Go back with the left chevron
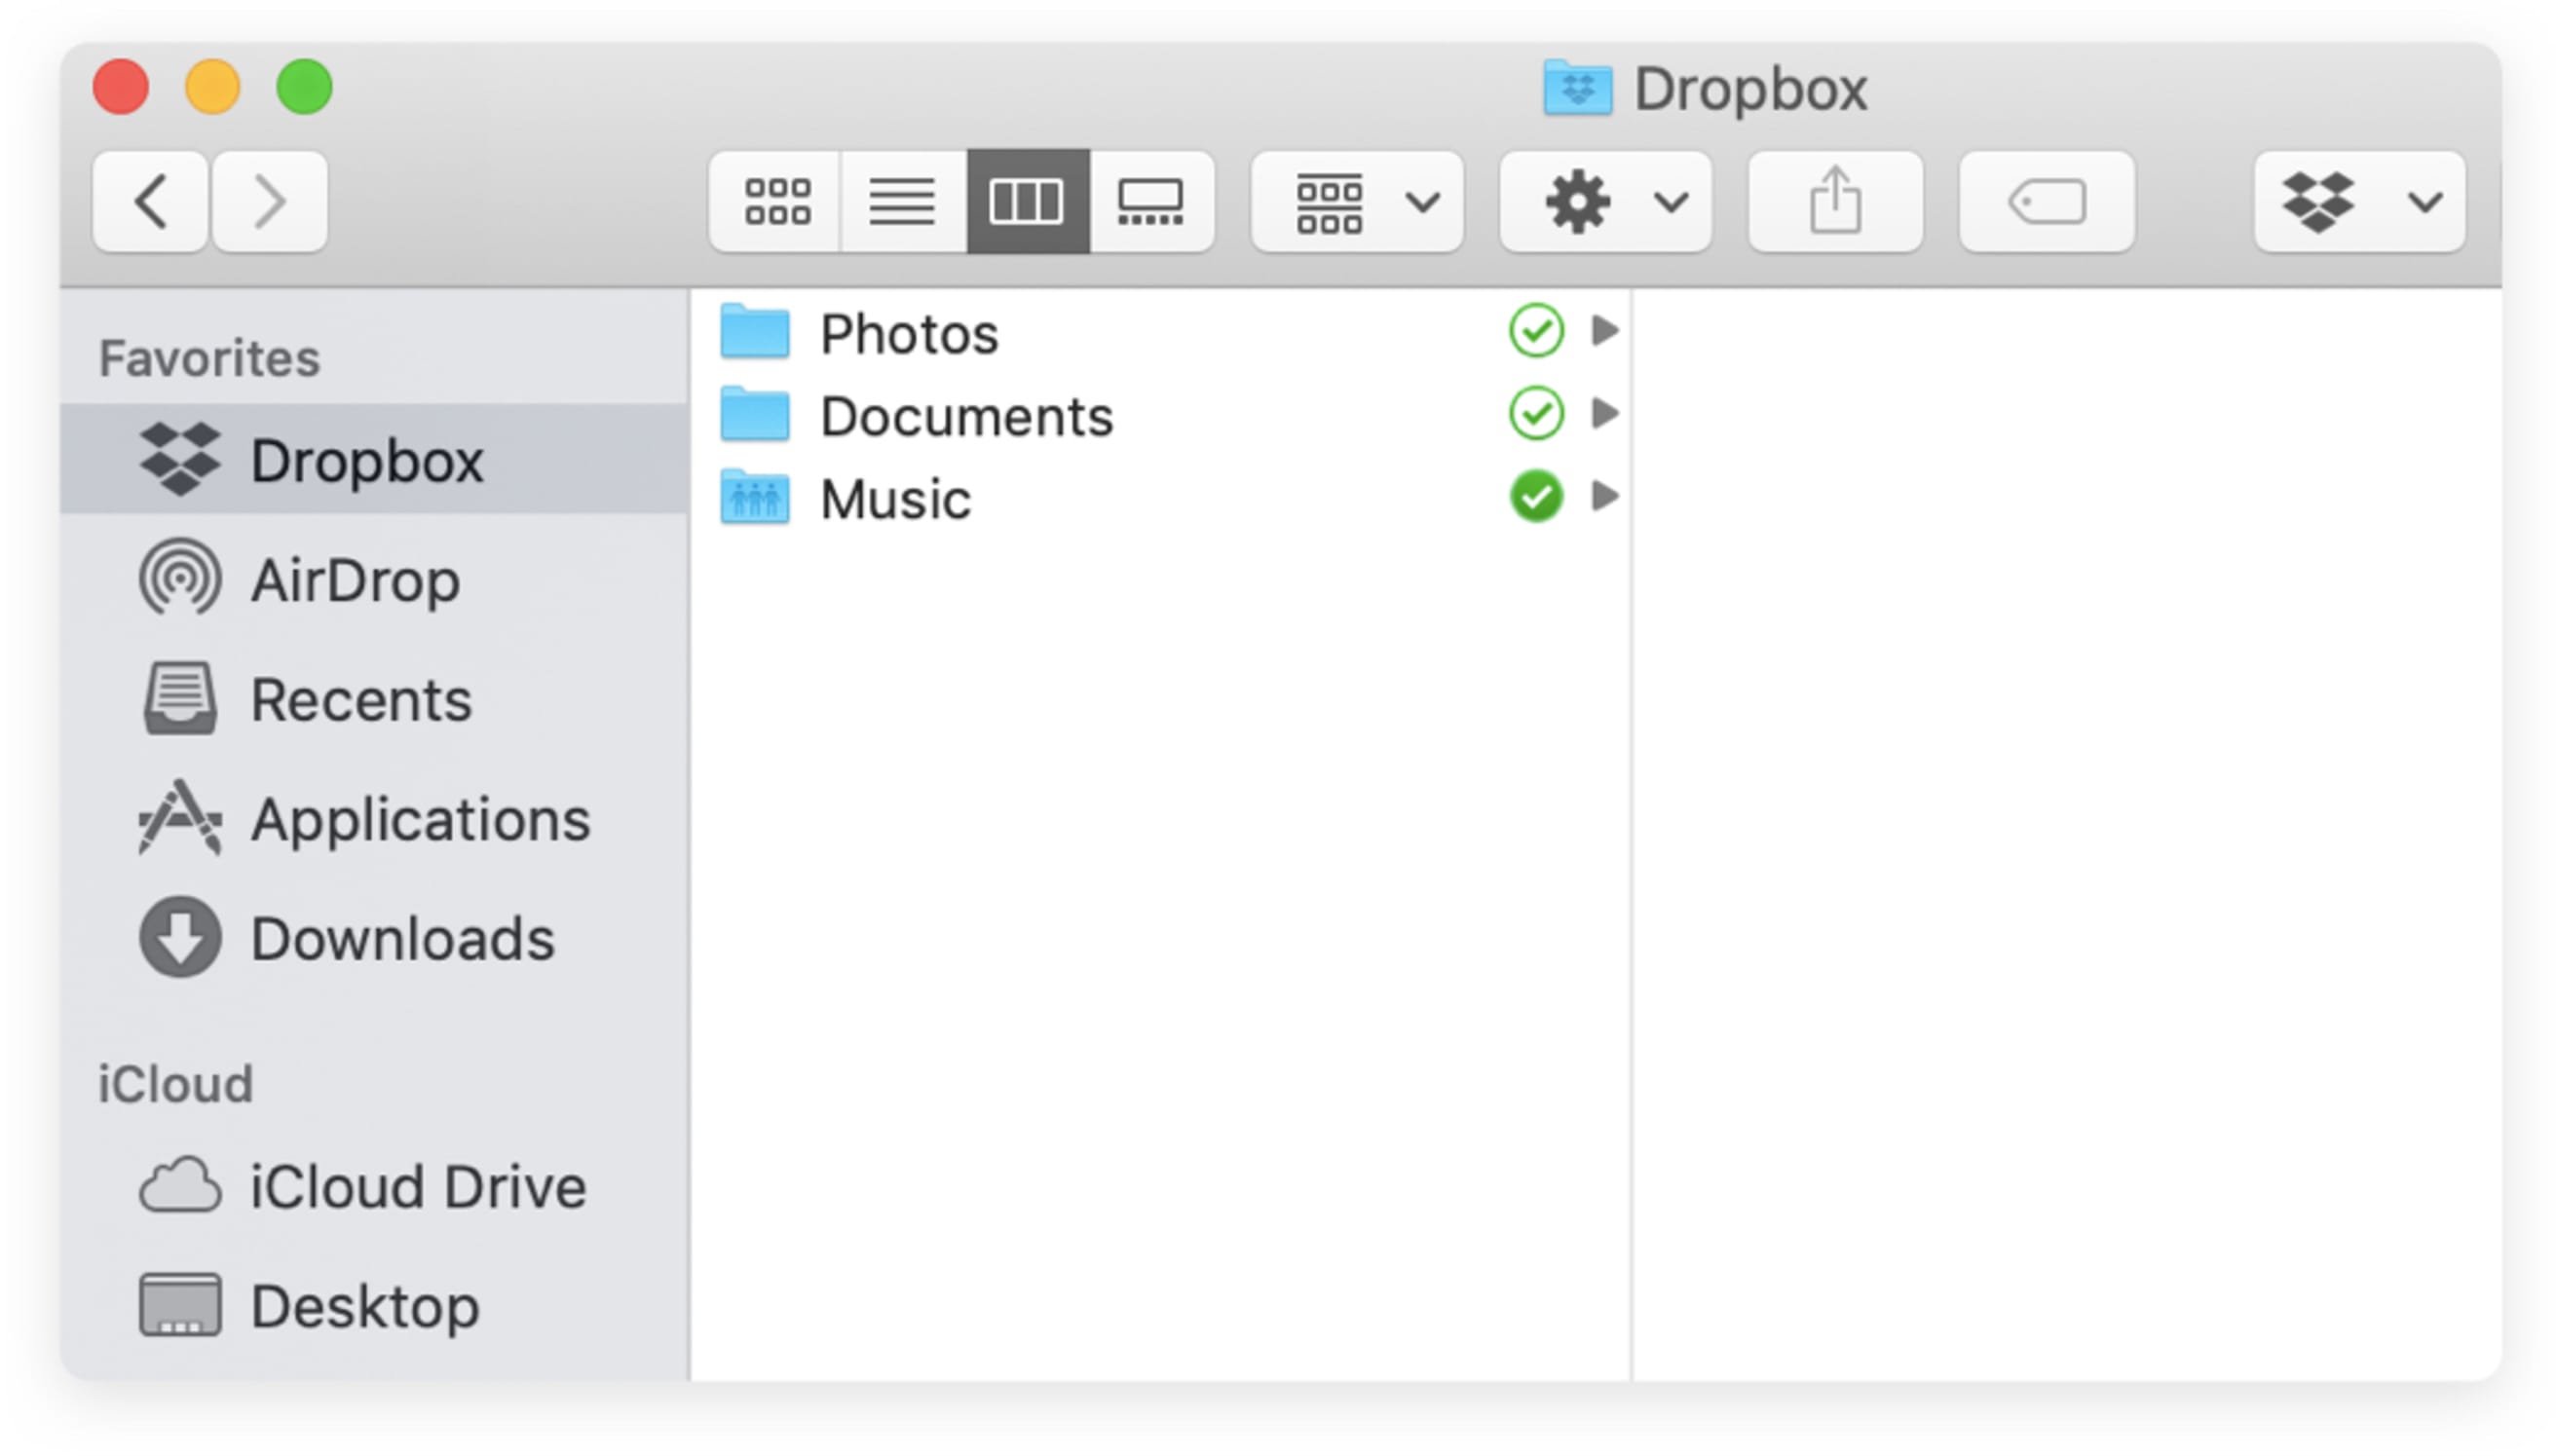 click(x=151, y=201)
